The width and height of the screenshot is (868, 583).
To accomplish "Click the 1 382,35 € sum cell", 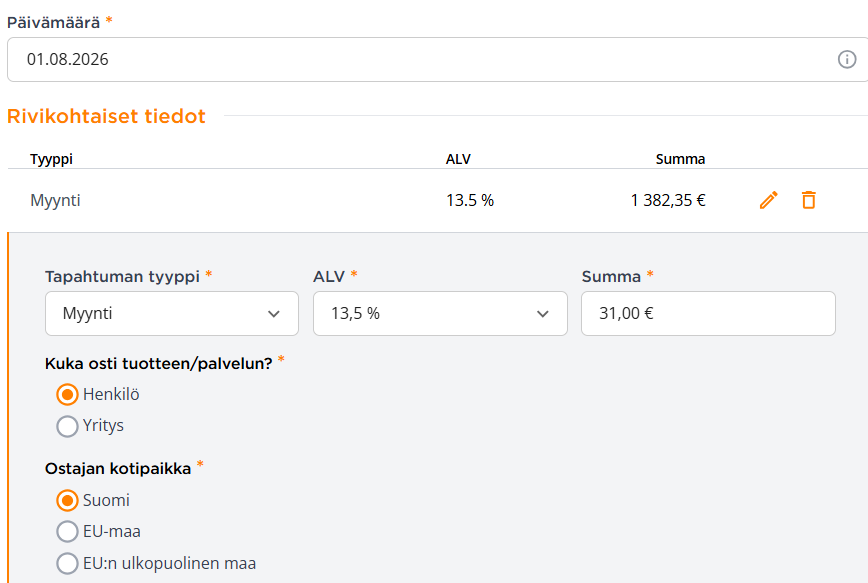I will tap(668, 200).
